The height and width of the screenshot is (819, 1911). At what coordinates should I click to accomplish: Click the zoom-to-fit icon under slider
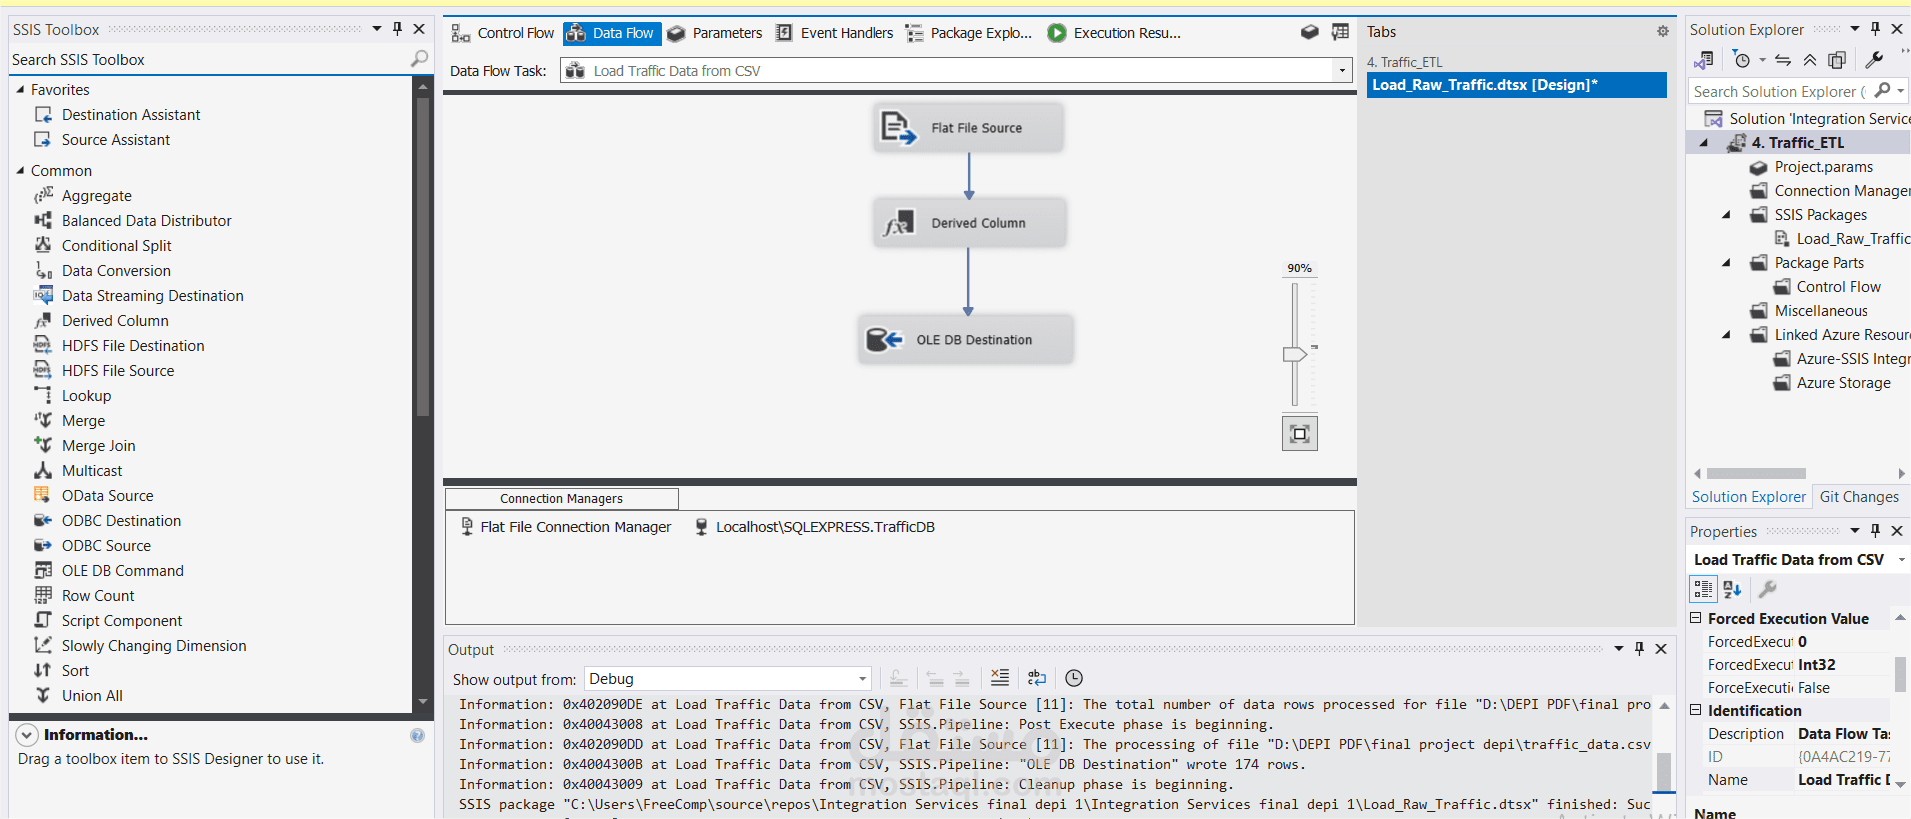(1299, 434)
